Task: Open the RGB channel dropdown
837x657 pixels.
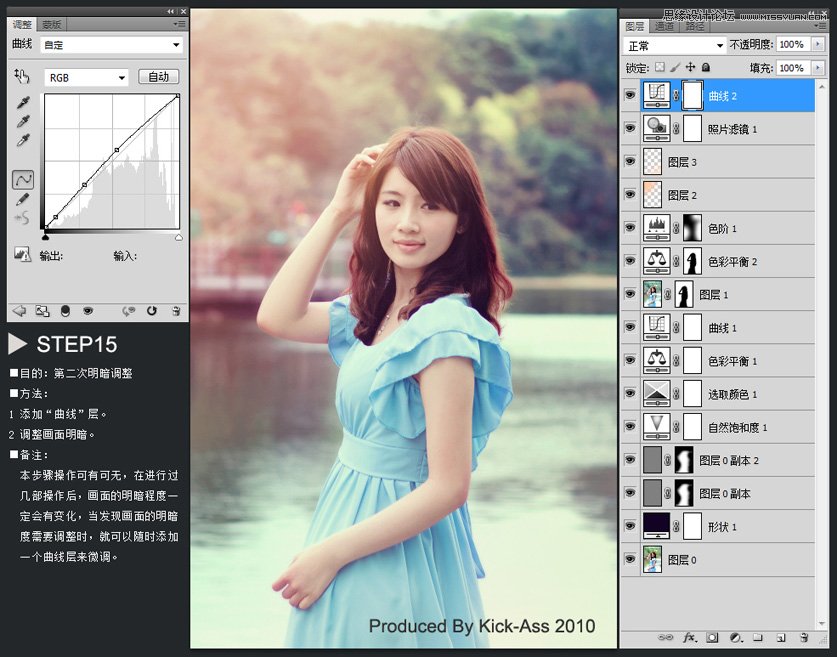Action: coord(85,77)
